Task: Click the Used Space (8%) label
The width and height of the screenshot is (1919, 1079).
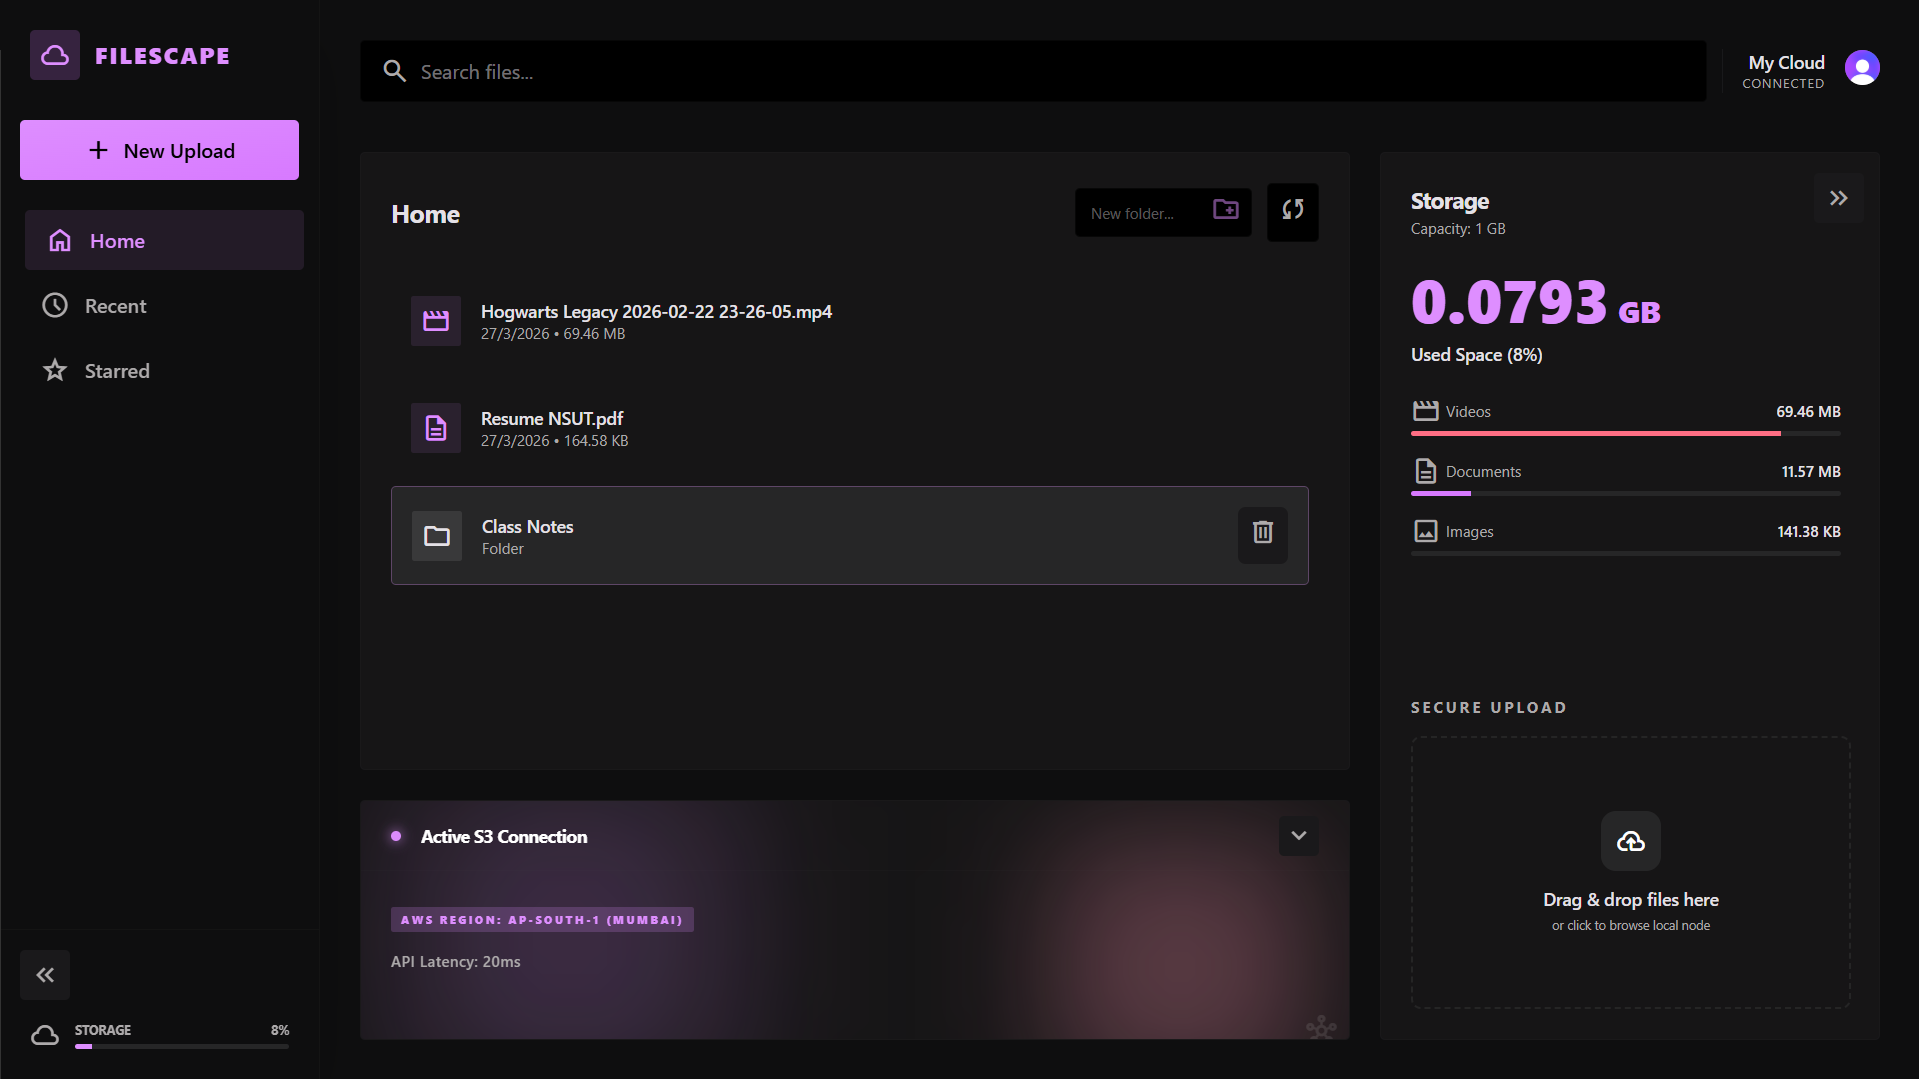Action: click(x=1476, y=354)
